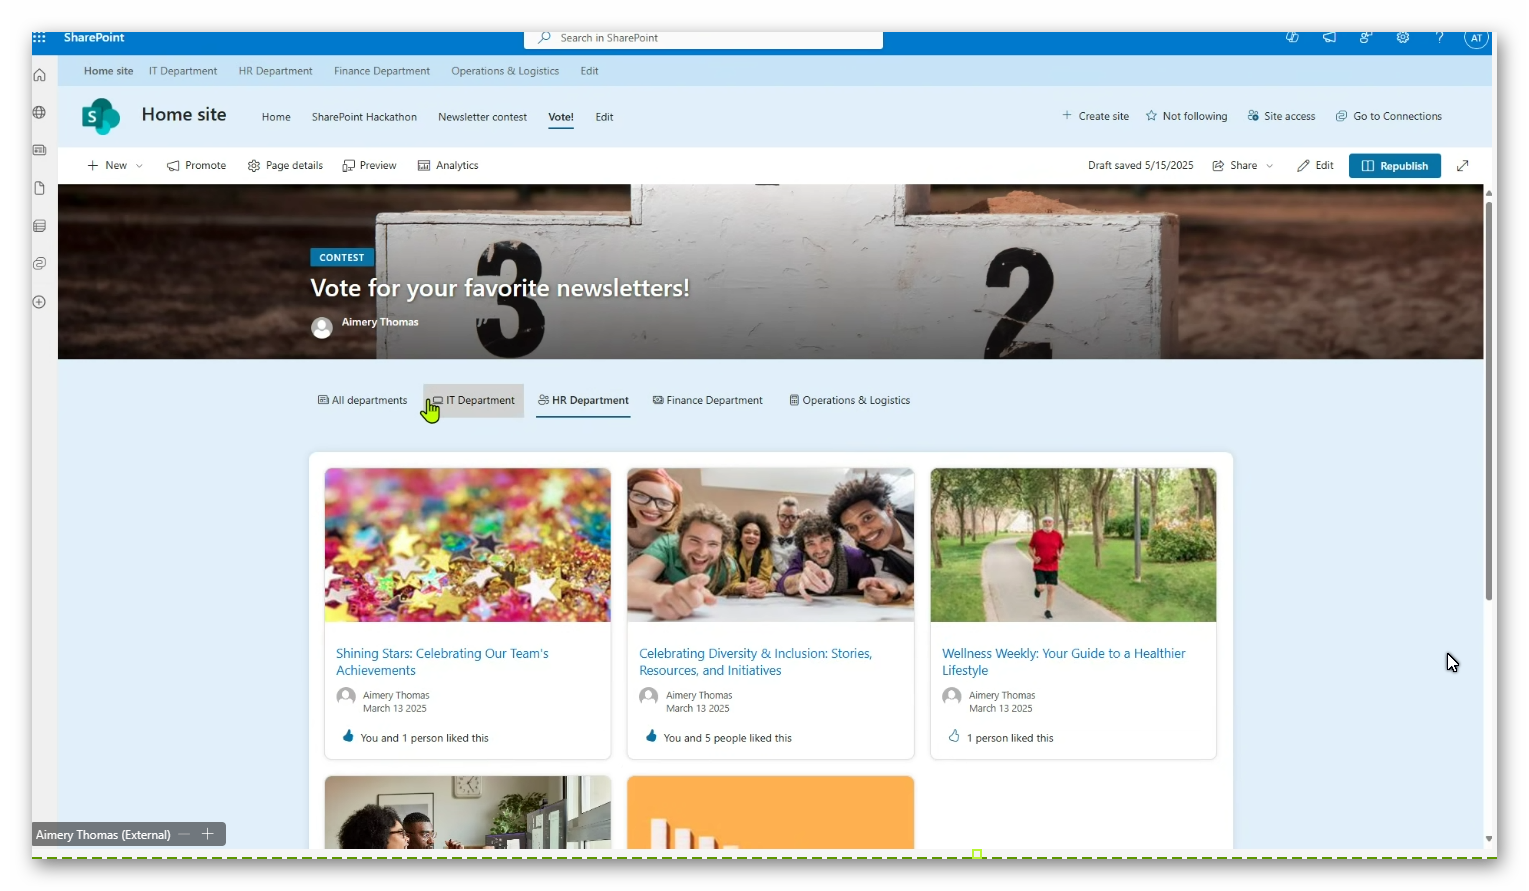Open My news icon in app bar
Viewport: 1529px width, 891px height.
click(39, 150)
